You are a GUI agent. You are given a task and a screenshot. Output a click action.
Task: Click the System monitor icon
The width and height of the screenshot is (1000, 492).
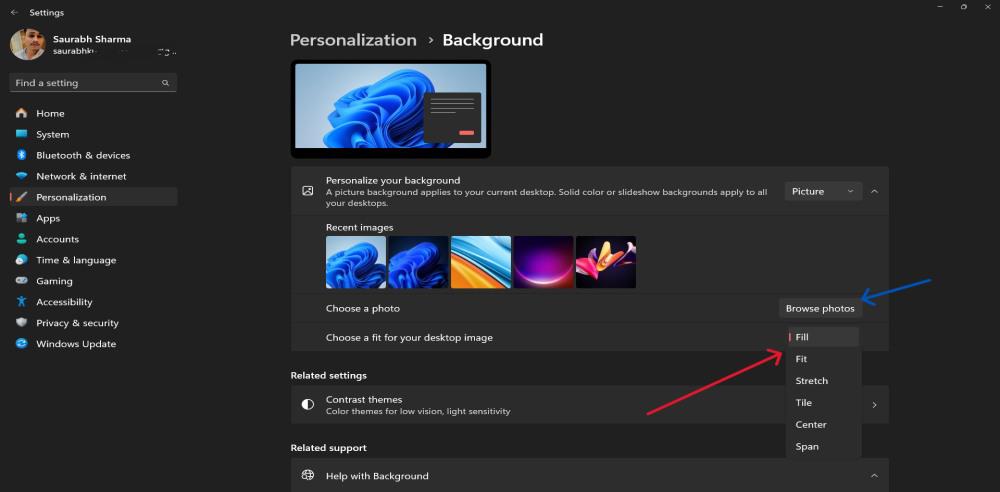click(x=22, y=134)
